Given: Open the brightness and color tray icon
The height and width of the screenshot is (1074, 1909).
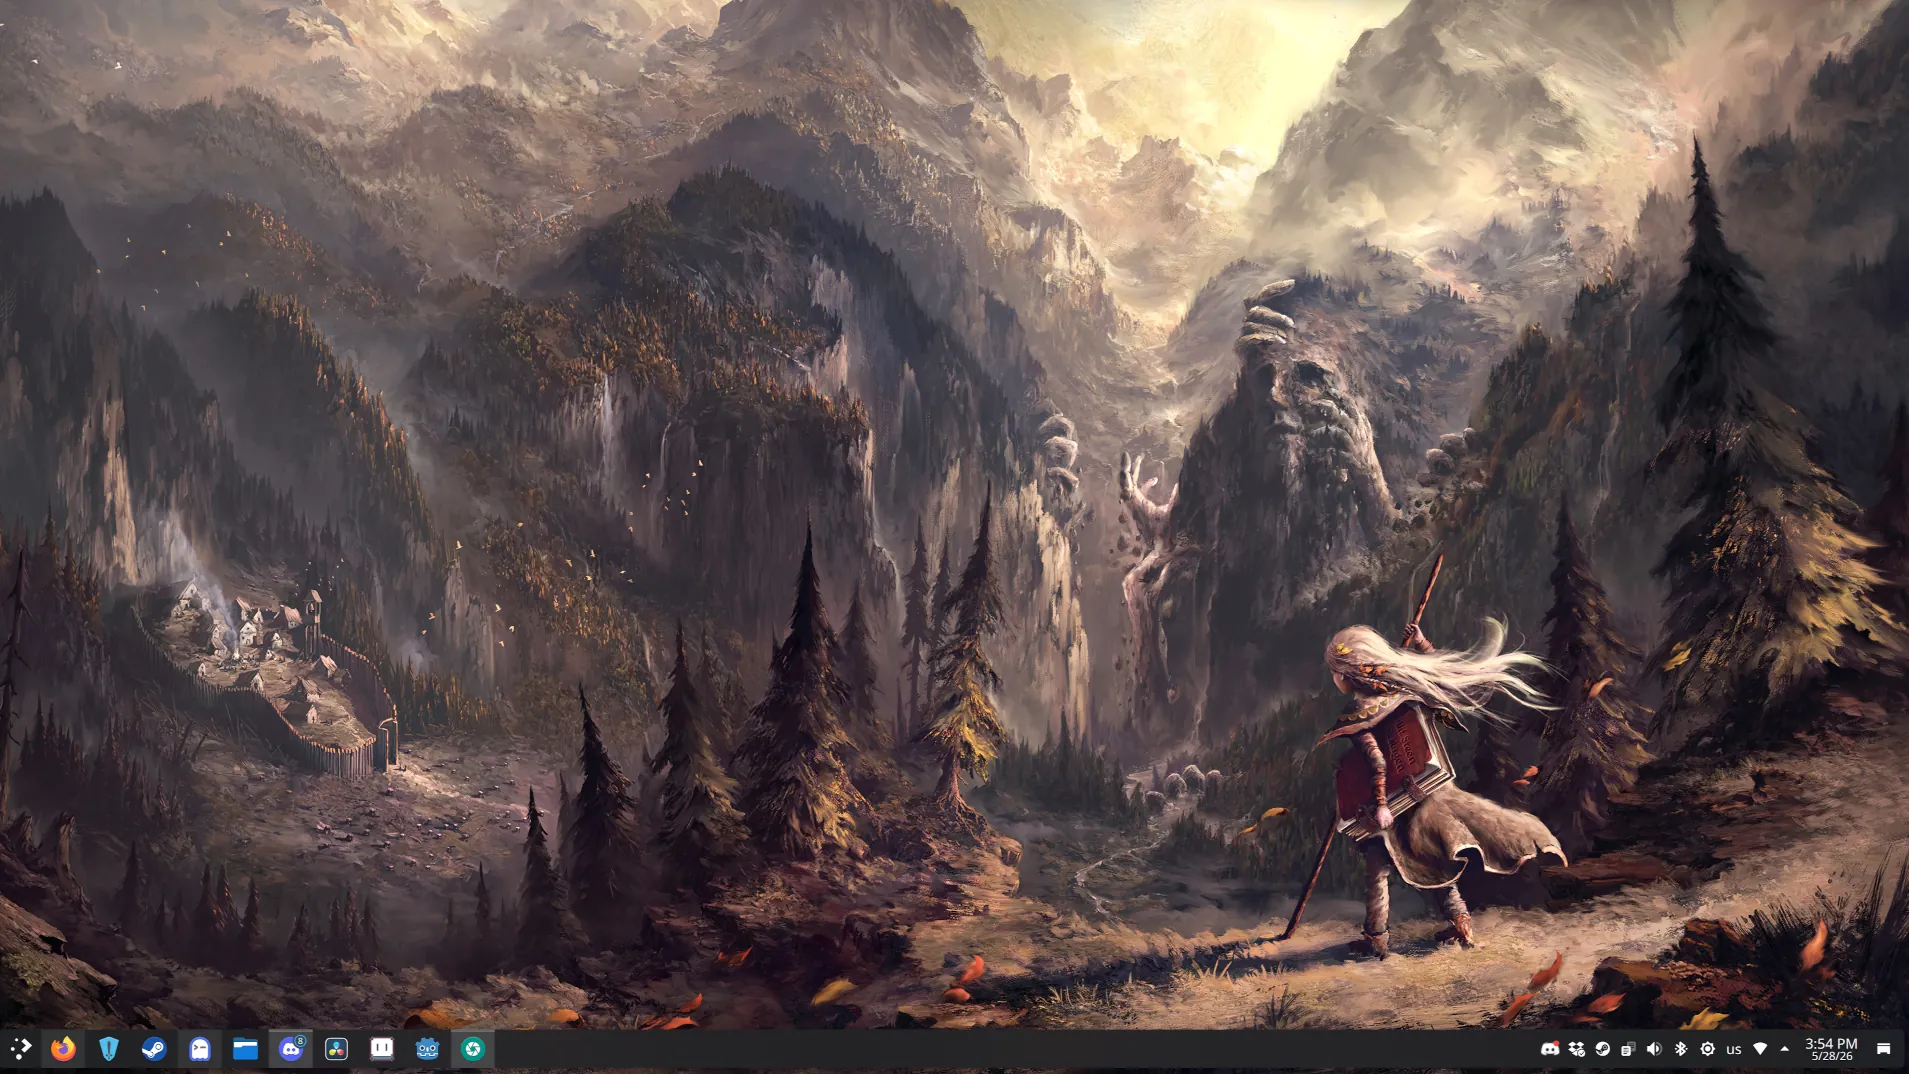Looking at the screenshot, I should pos(1707,1049).
